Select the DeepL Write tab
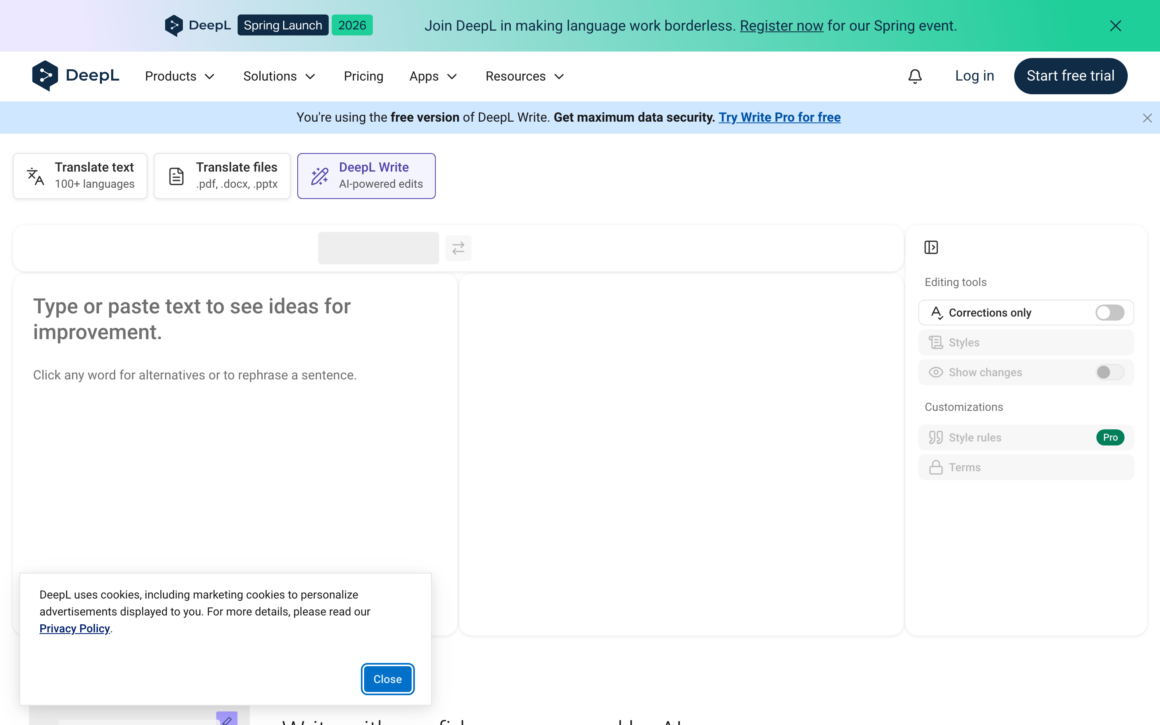1160x725 pixels. click(366, 176)
